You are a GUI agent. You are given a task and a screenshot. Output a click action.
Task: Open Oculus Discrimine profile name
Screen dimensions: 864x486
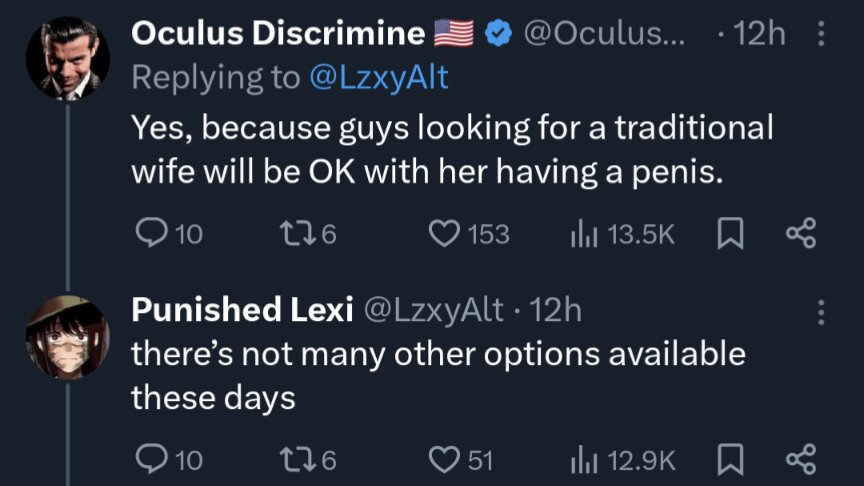pyautogui.click(x=278, y=33)
